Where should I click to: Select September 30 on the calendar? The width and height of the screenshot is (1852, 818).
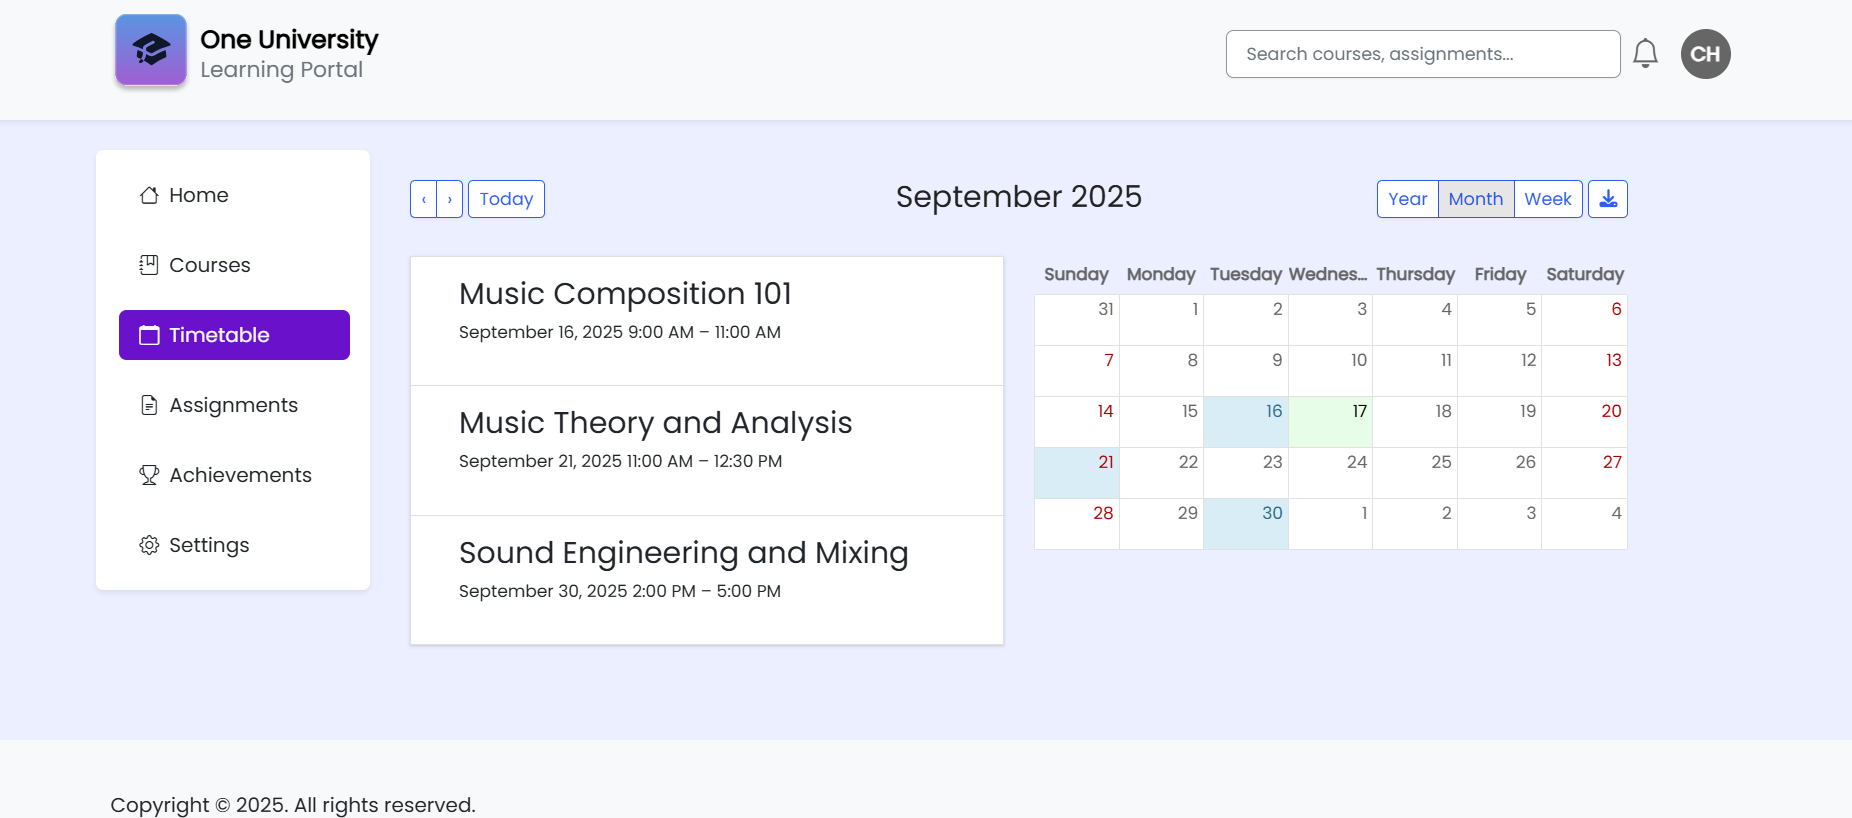click(x=1246, y=523)
